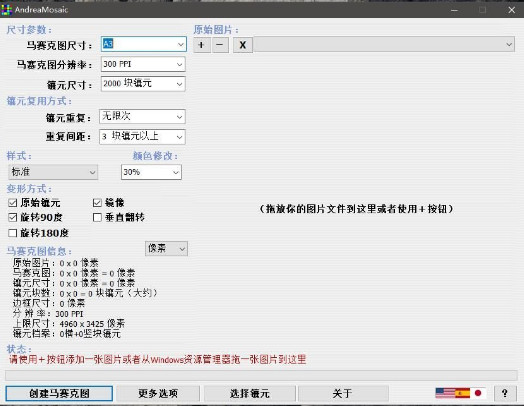Screen dimensions: 524x406
Task: Select the Spanish flag language icon
Action: [x=463, y=393]
